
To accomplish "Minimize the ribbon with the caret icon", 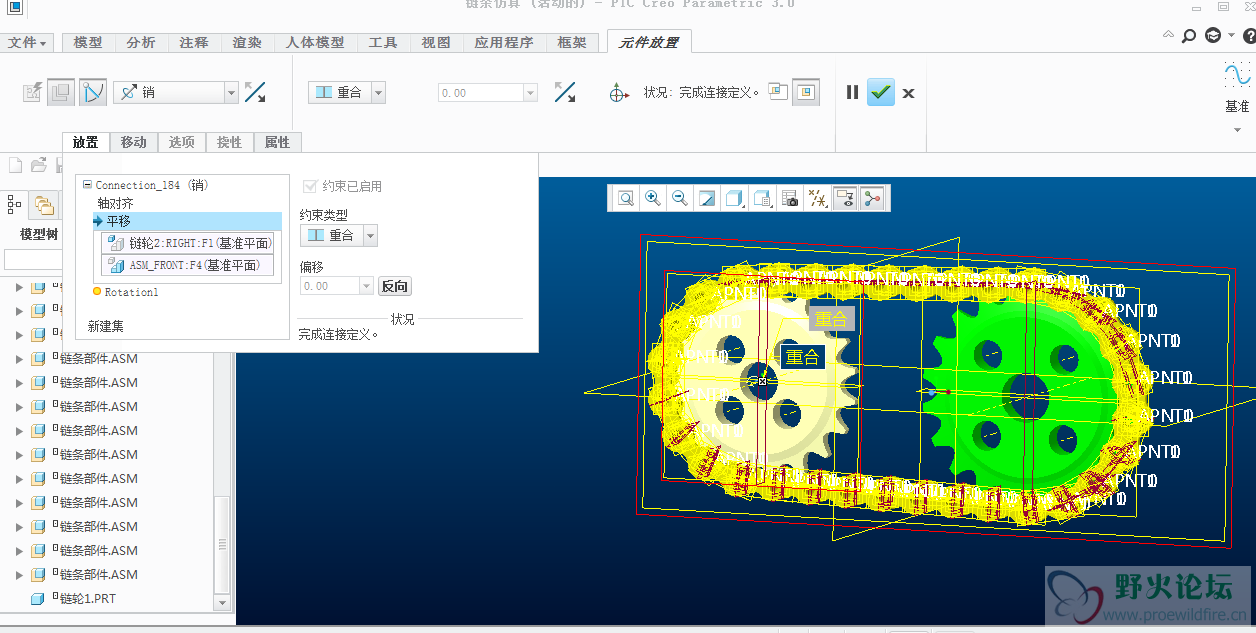I will point(1170,36).
